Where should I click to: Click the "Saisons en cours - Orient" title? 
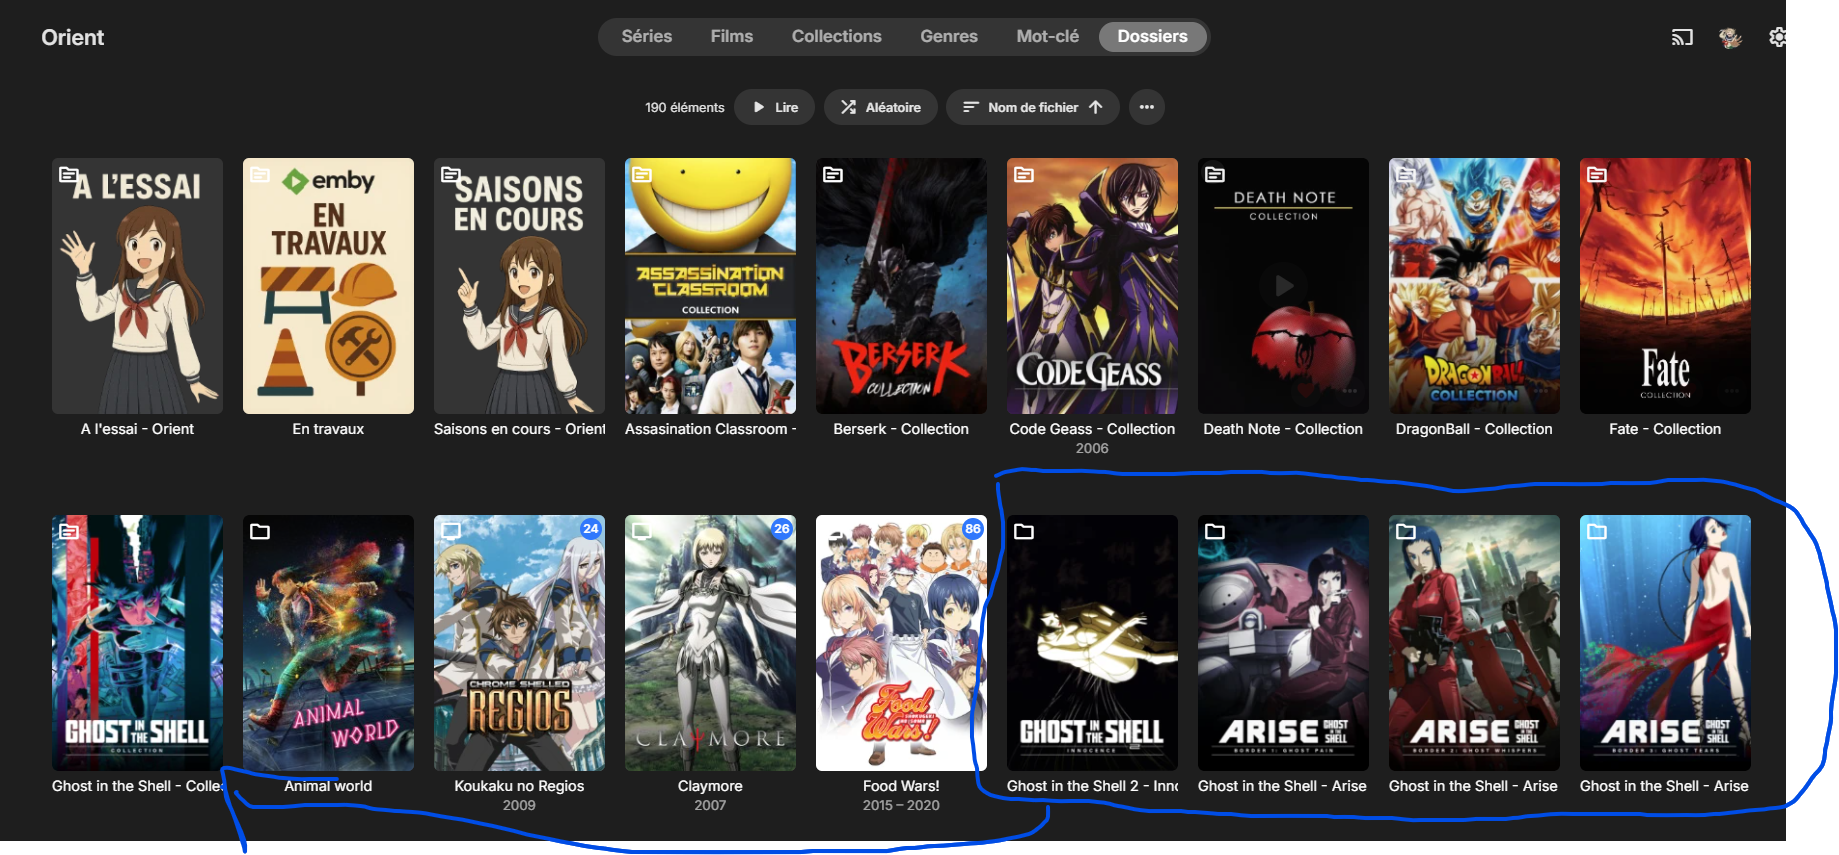[x=519, y=429]
